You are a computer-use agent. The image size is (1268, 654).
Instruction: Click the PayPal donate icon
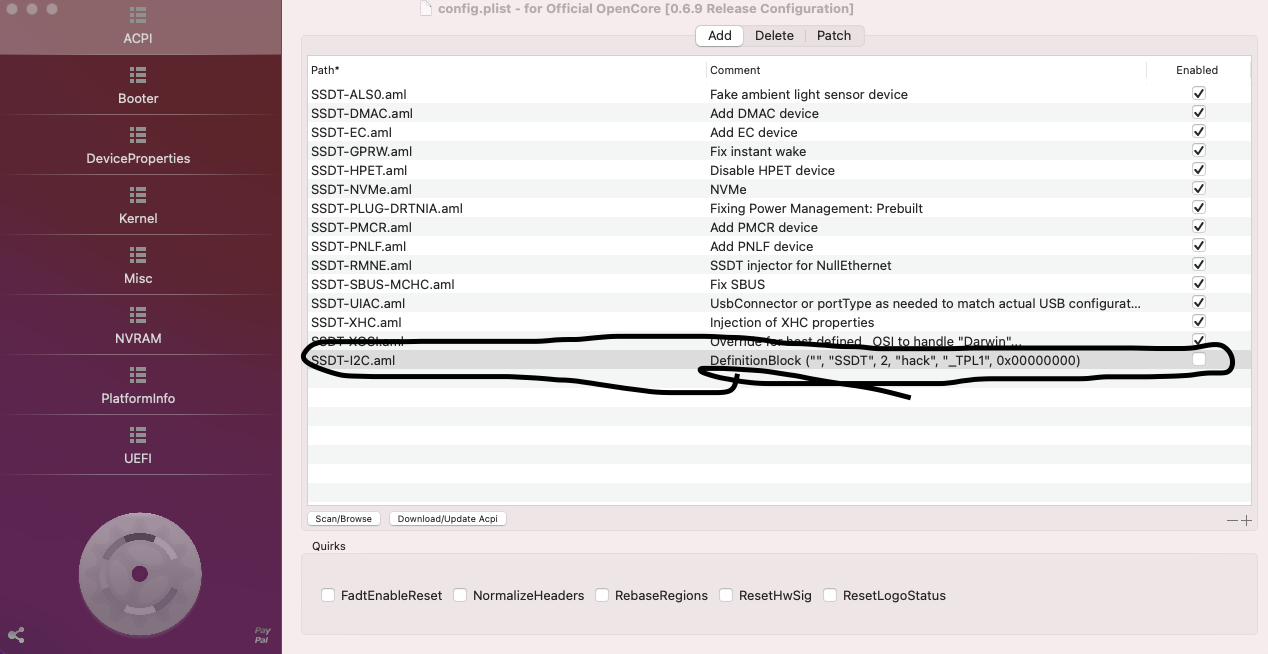[x=262, y=635]
